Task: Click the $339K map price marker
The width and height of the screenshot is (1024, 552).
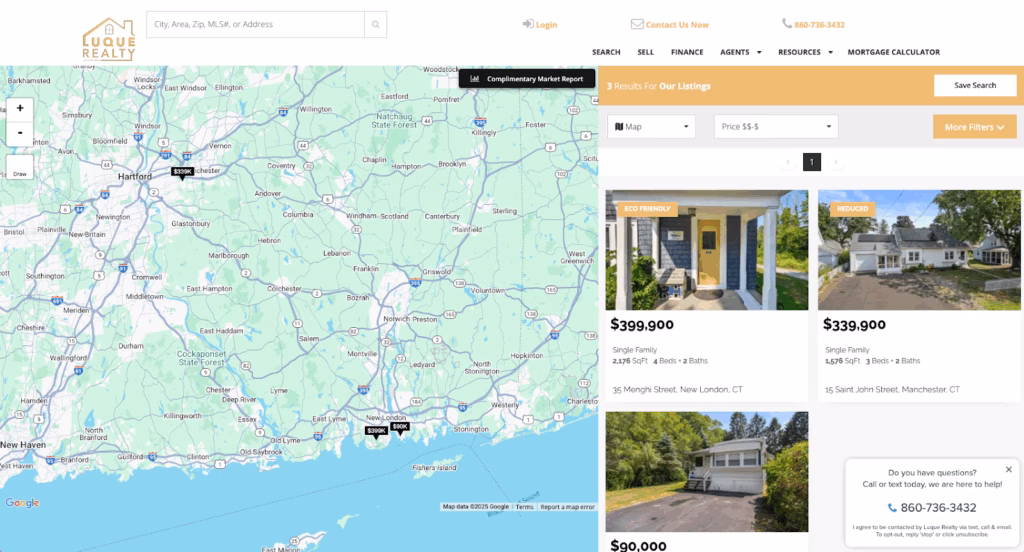Action: click(x=182, y=172)
